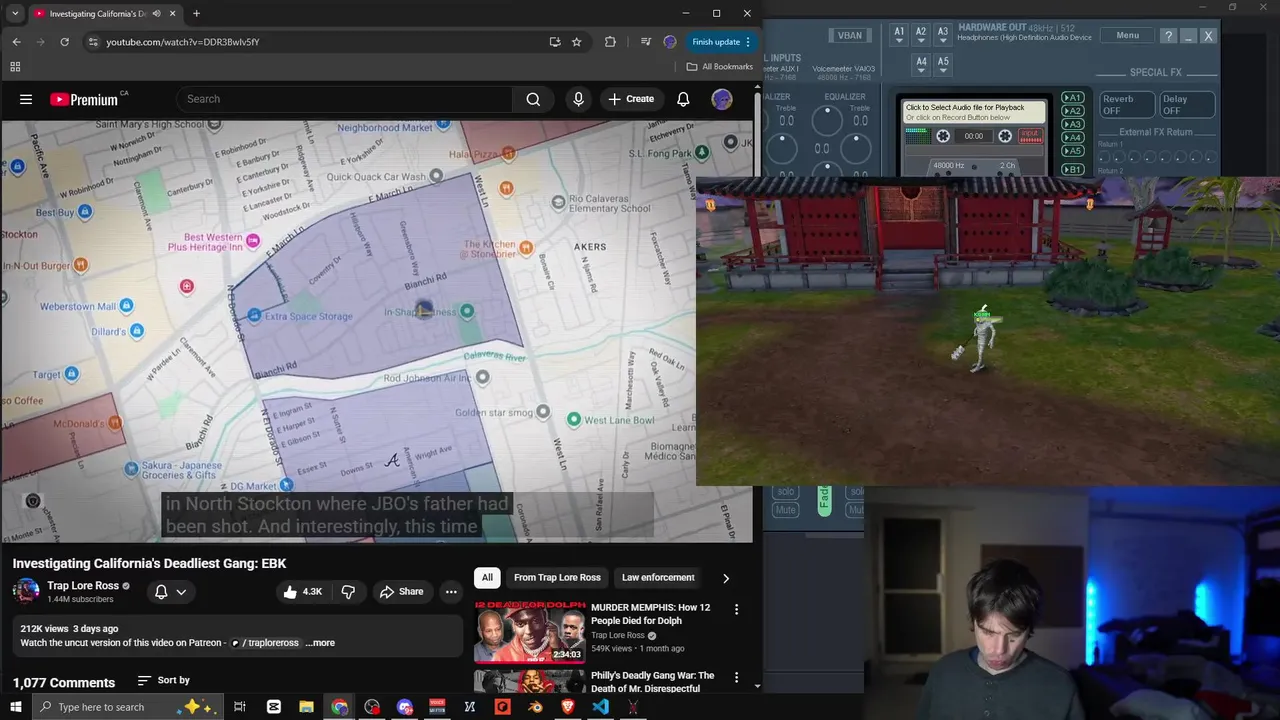The image size is (1280, 720).
Task: Open A4 hardware output device dropdown
Action: click(x=921, y=65)
